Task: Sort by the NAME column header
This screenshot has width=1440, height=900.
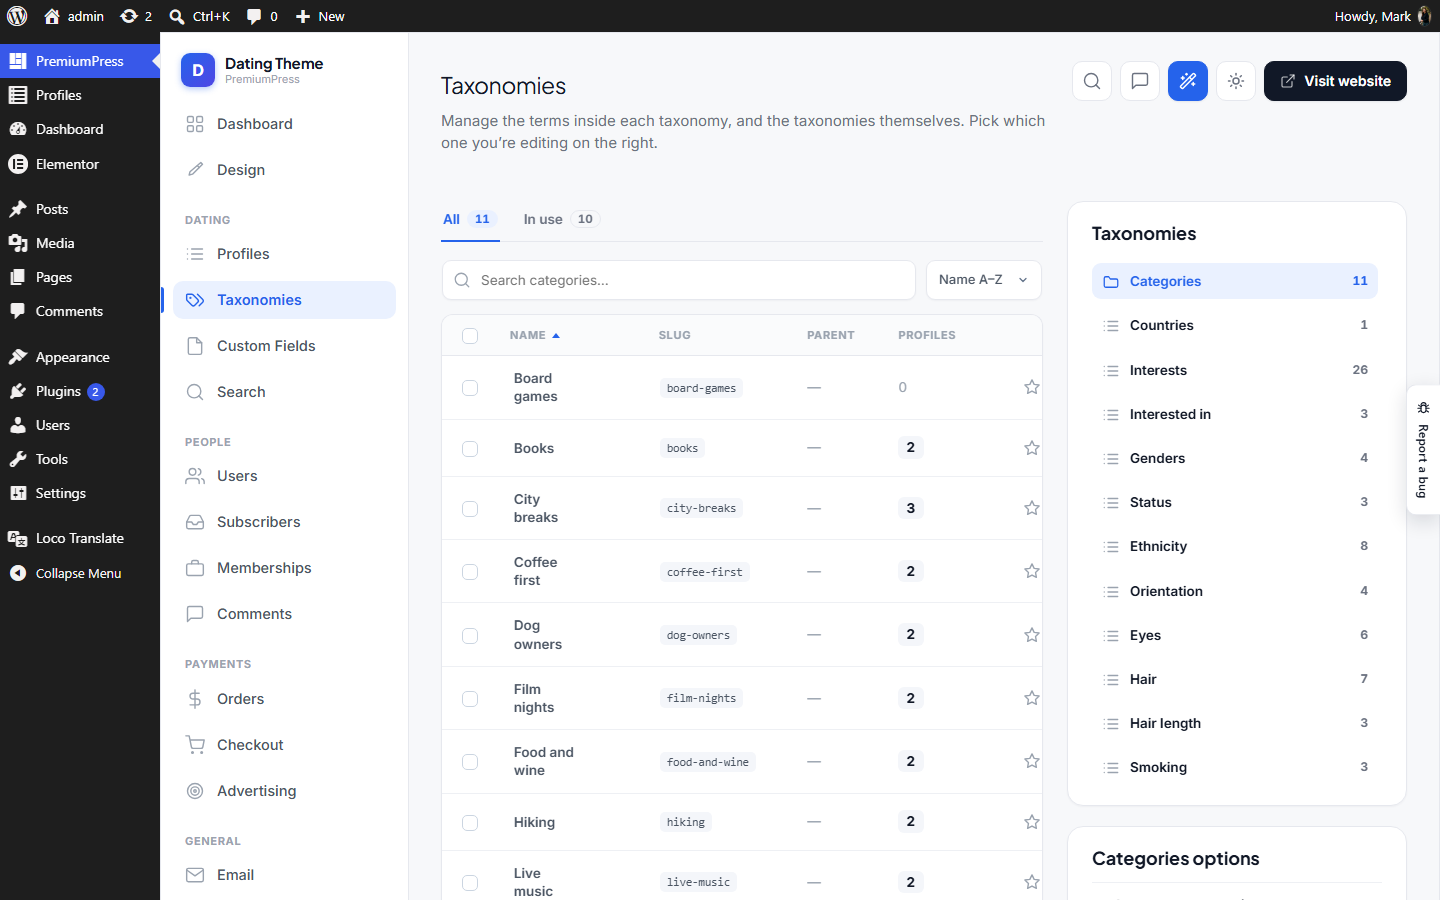Action: pos(534,335)
